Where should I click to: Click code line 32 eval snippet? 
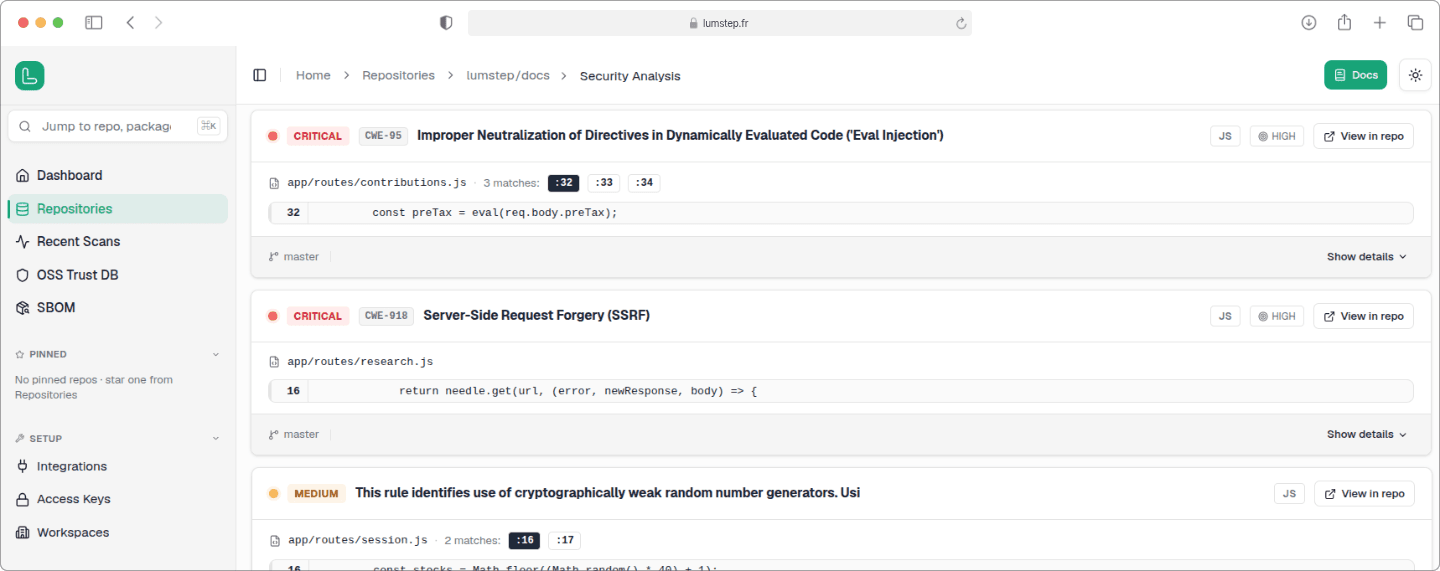pyautogui.click(x=842, y=213)
